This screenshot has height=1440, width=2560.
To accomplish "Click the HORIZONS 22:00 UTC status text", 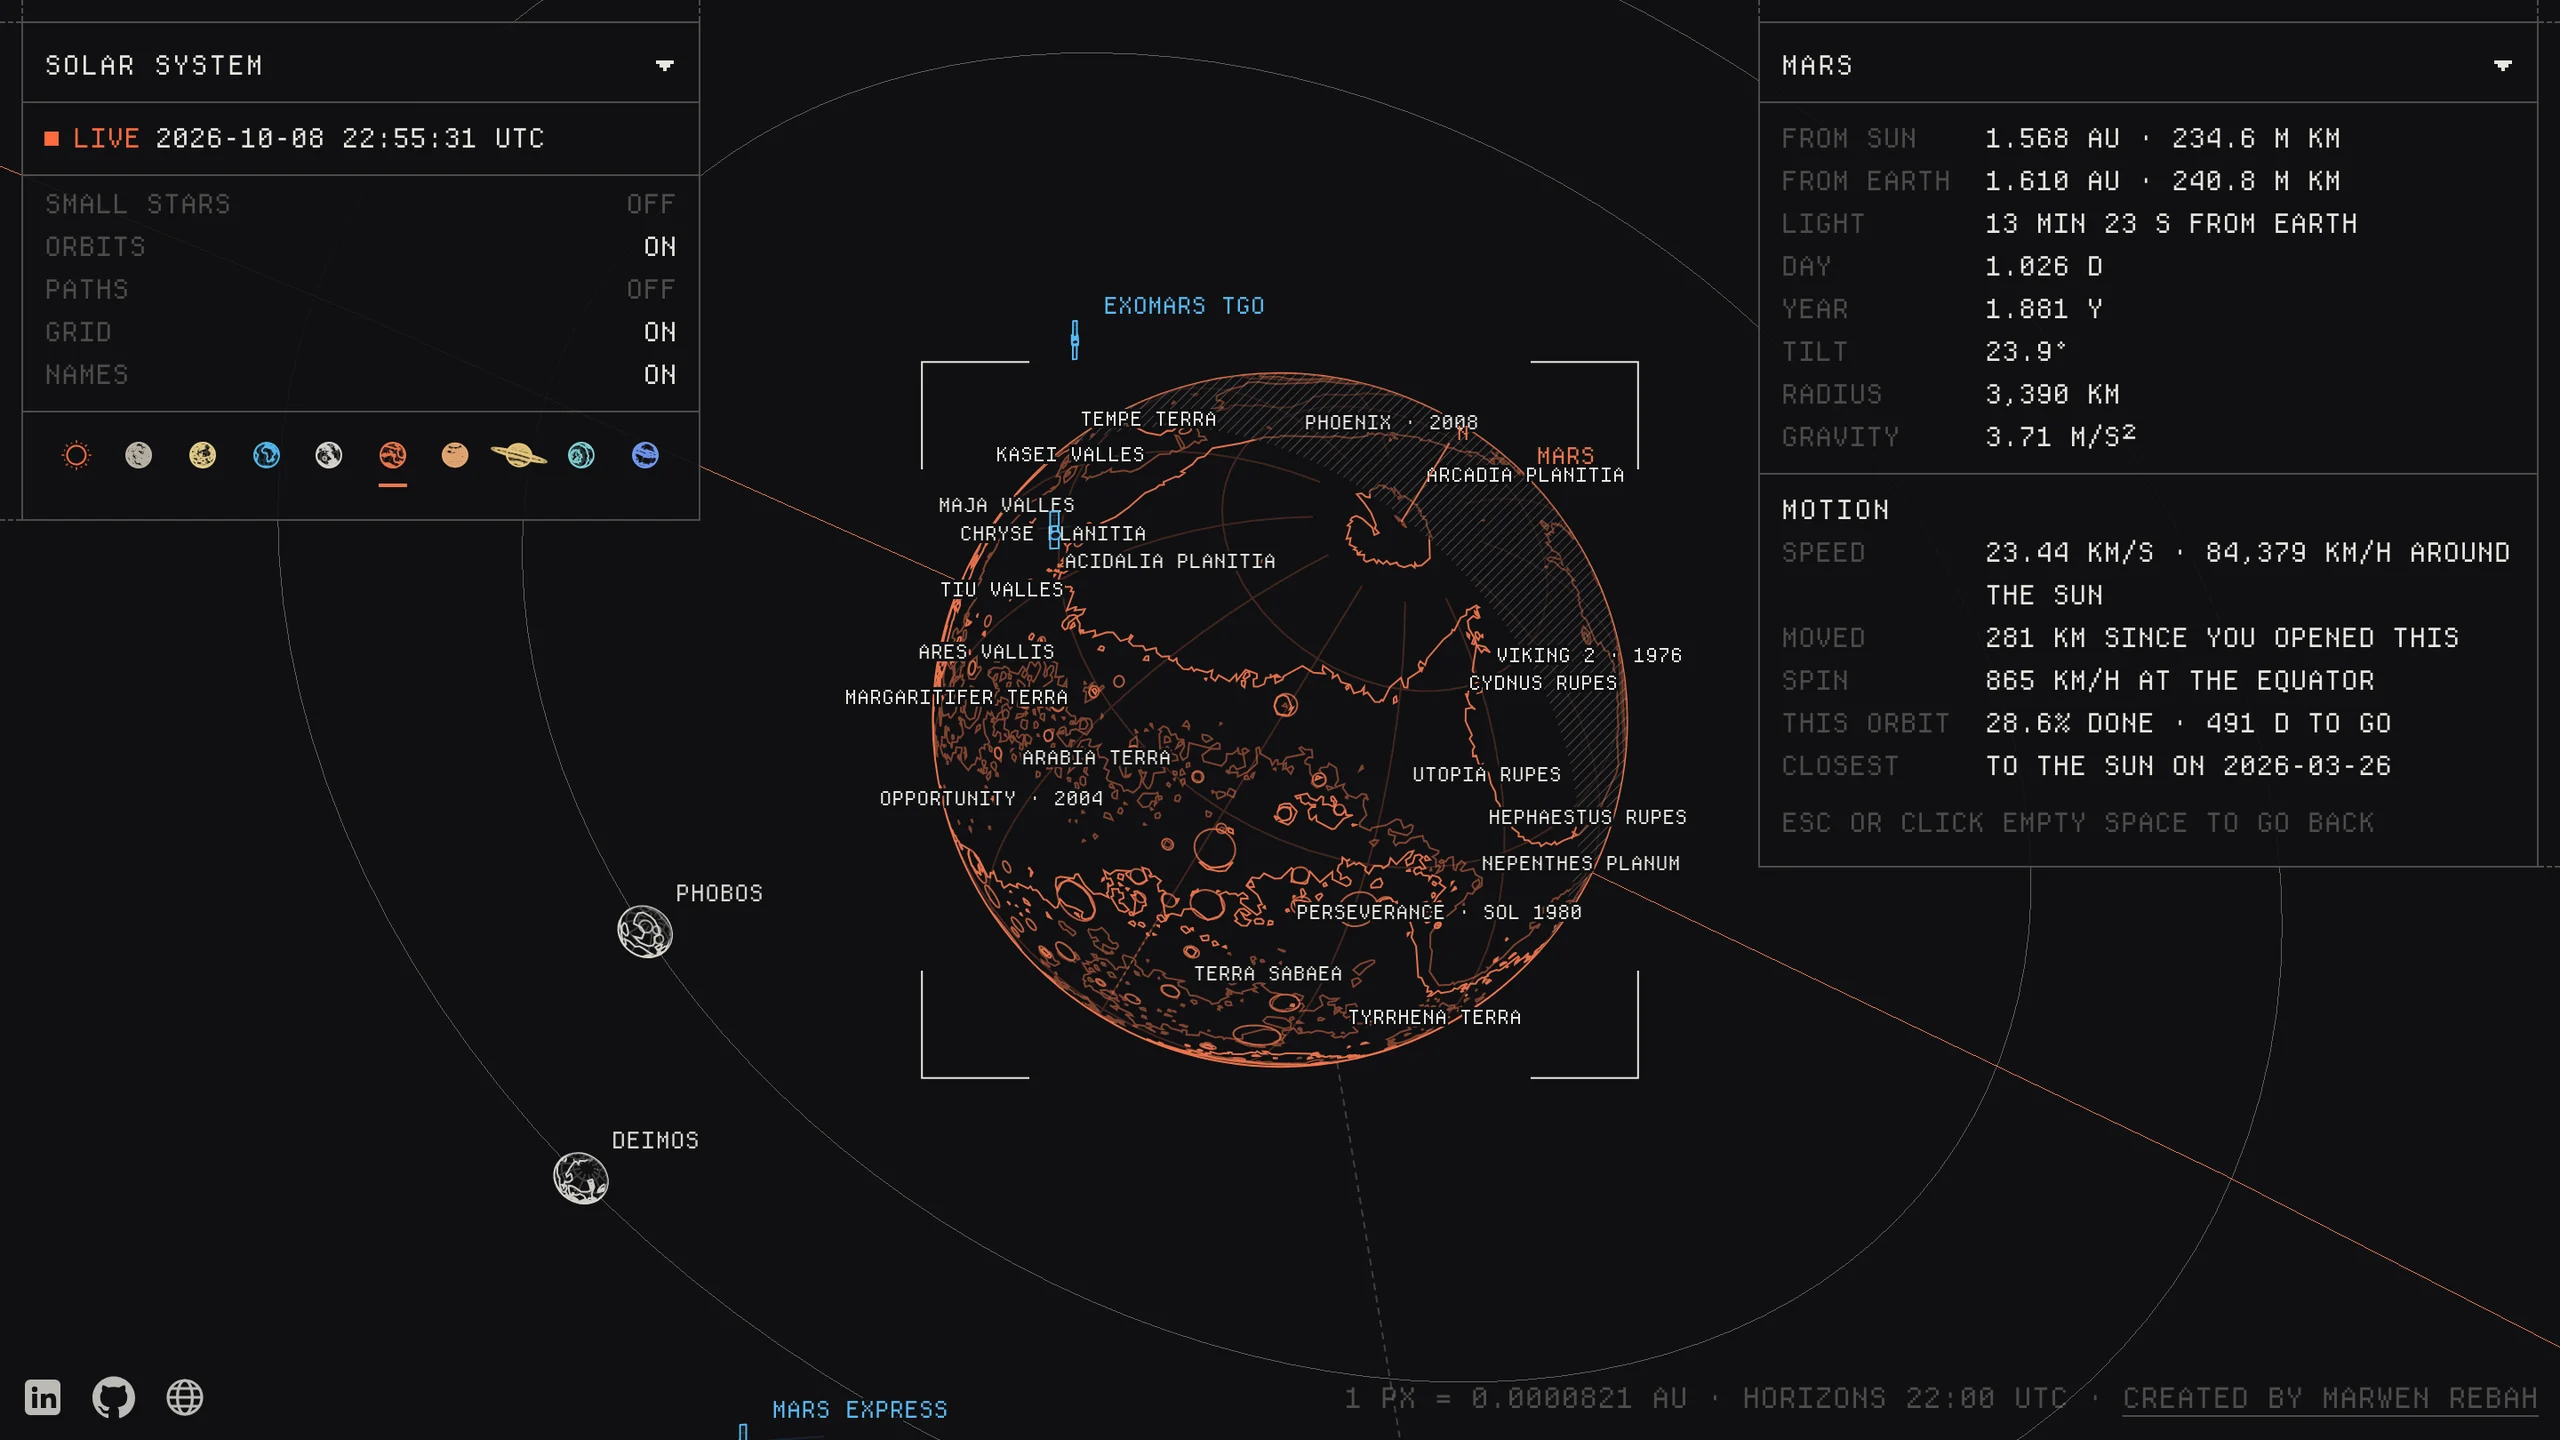I will (x=1905, y=1398).
